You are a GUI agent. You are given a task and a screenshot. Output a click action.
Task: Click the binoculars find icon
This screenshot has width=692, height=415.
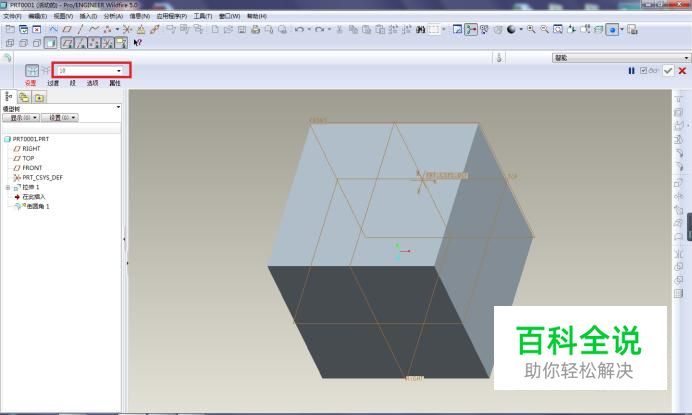[x=421, y=30]
